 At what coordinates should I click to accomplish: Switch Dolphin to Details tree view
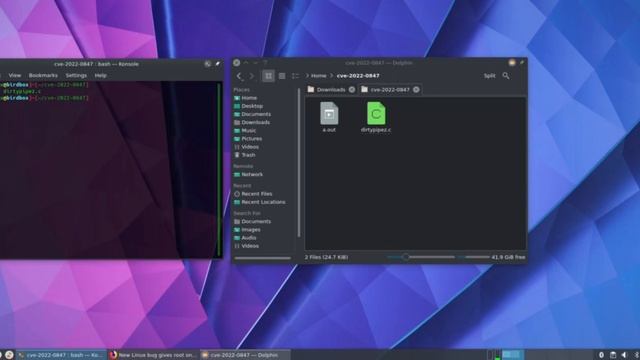(x=295, y=76)
